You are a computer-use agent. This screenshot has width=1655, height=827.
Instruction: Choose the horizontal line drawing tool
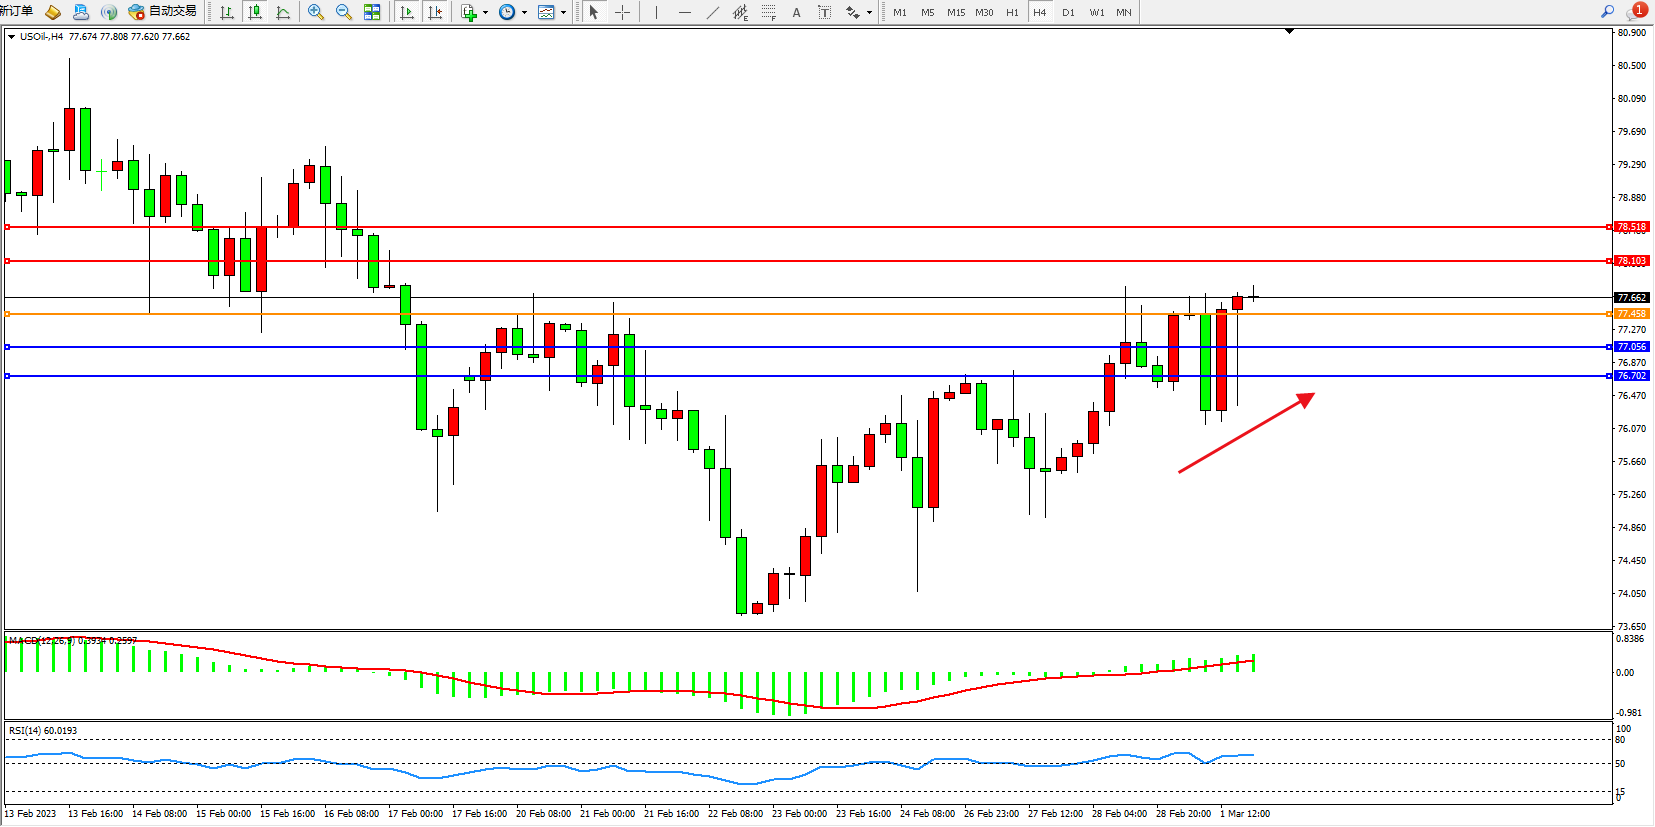click(x=684, y=12)
